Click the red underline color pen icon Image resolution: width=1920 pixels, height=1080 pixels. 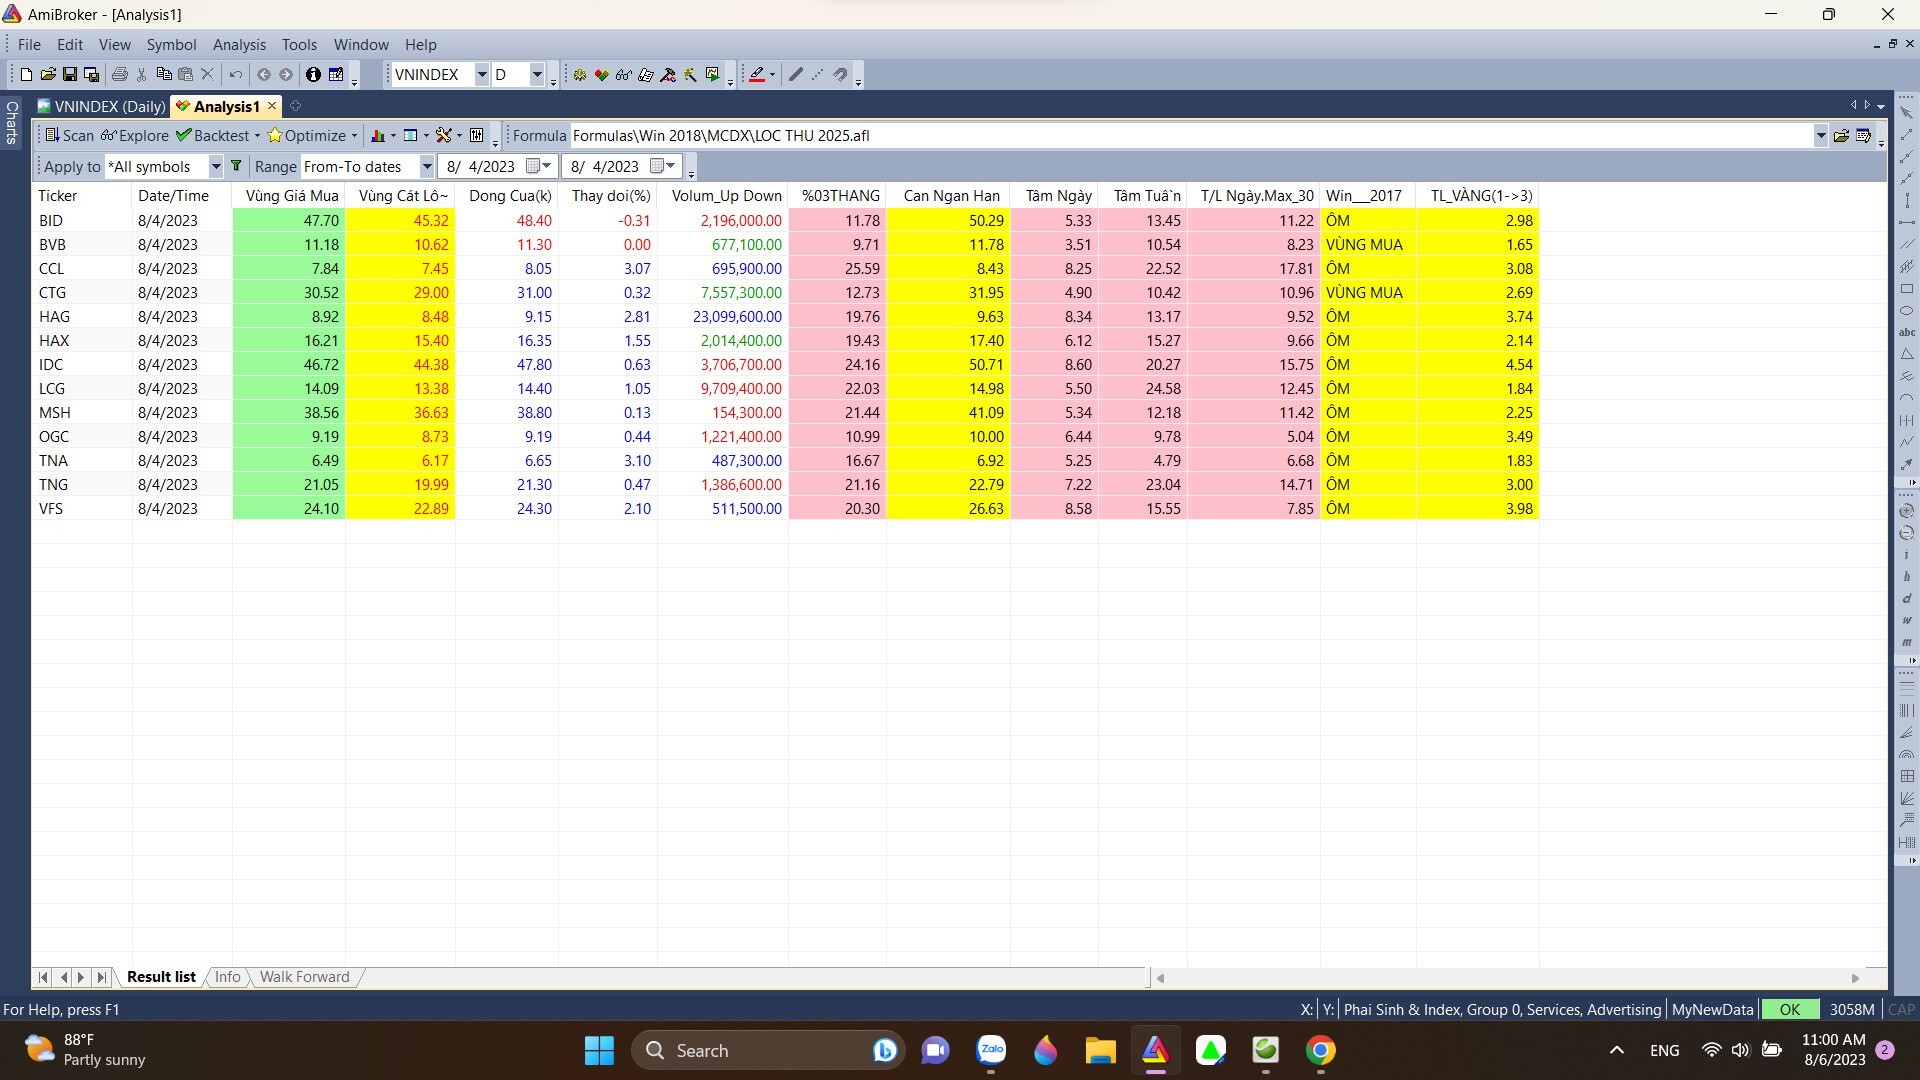(x=757, y=74)
